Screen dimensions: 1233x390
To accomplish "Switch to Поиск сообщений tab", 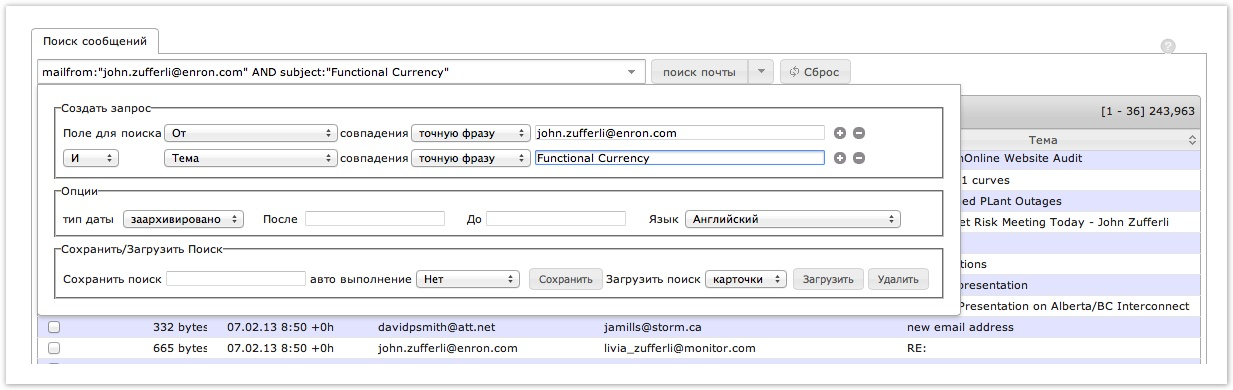I will coord(95,41).
